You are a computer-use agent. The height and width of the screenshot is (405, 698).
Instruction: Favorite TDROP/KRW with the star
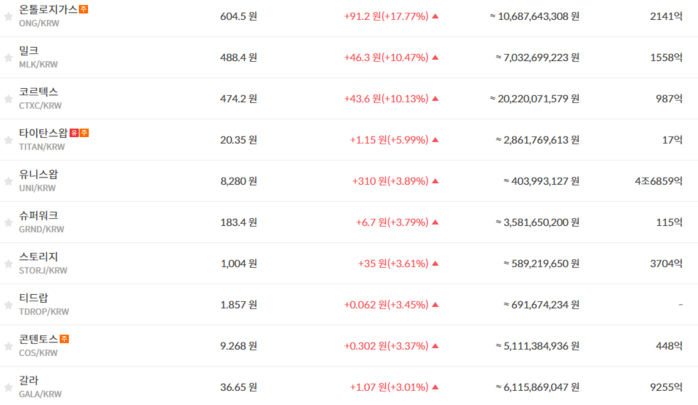click(8, 305)
